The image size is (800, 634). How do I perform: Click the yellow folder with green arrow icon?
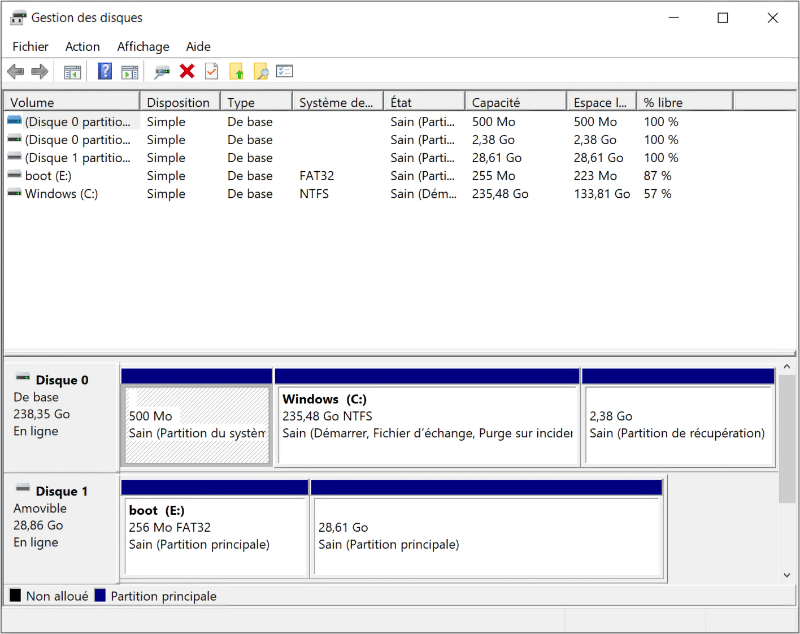click(236, 71)
